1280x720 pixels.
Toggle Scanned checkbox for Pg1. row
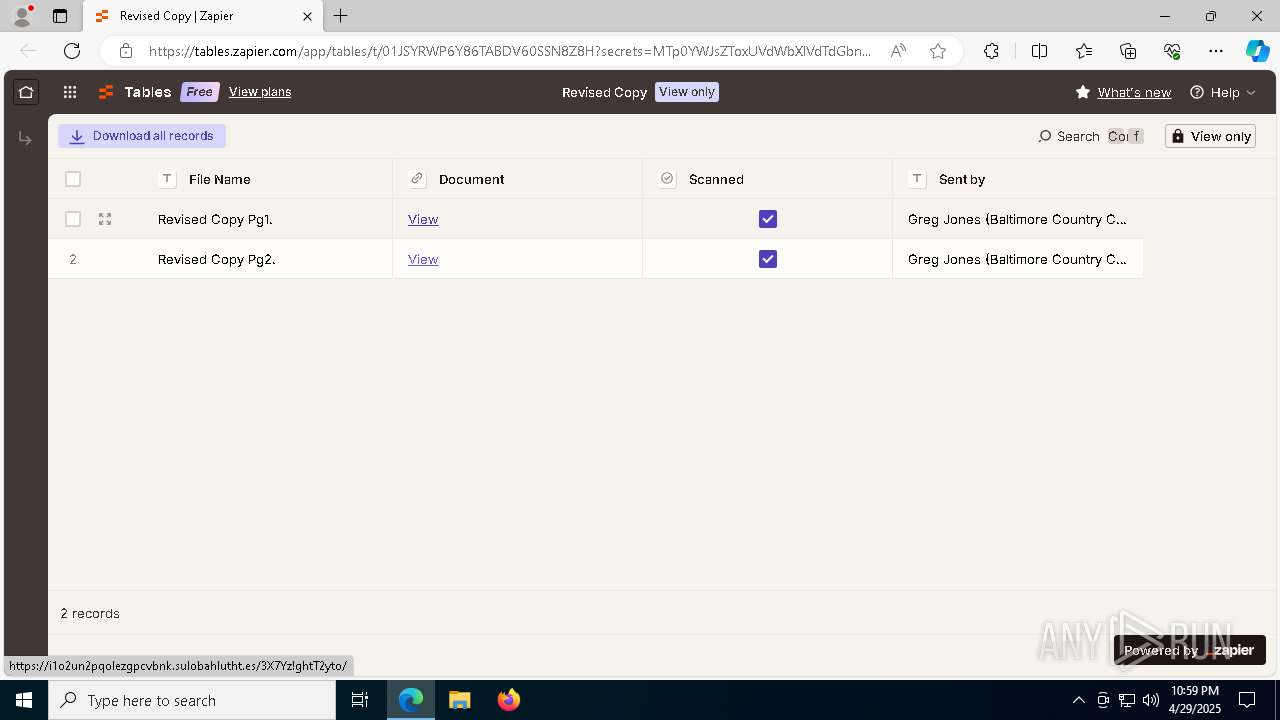coord(768,219)
